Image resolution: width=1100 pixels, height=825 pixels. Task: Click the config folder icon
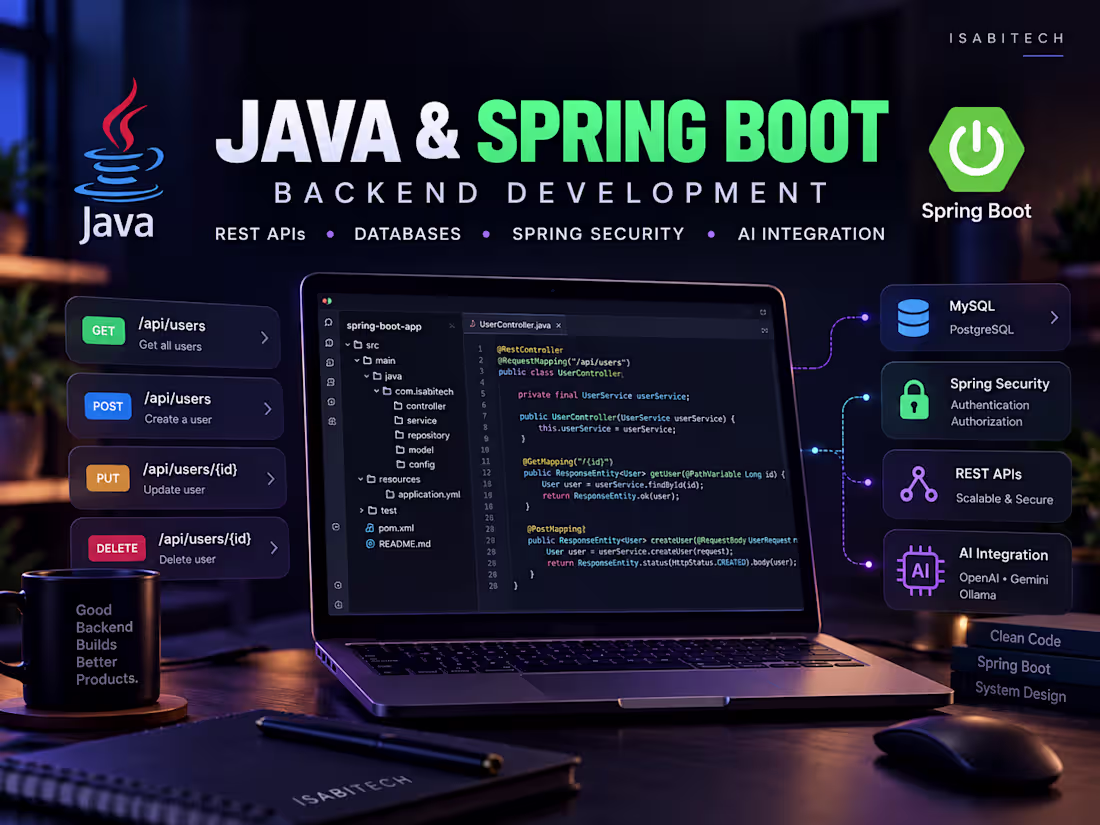click(x=401, y=464)
